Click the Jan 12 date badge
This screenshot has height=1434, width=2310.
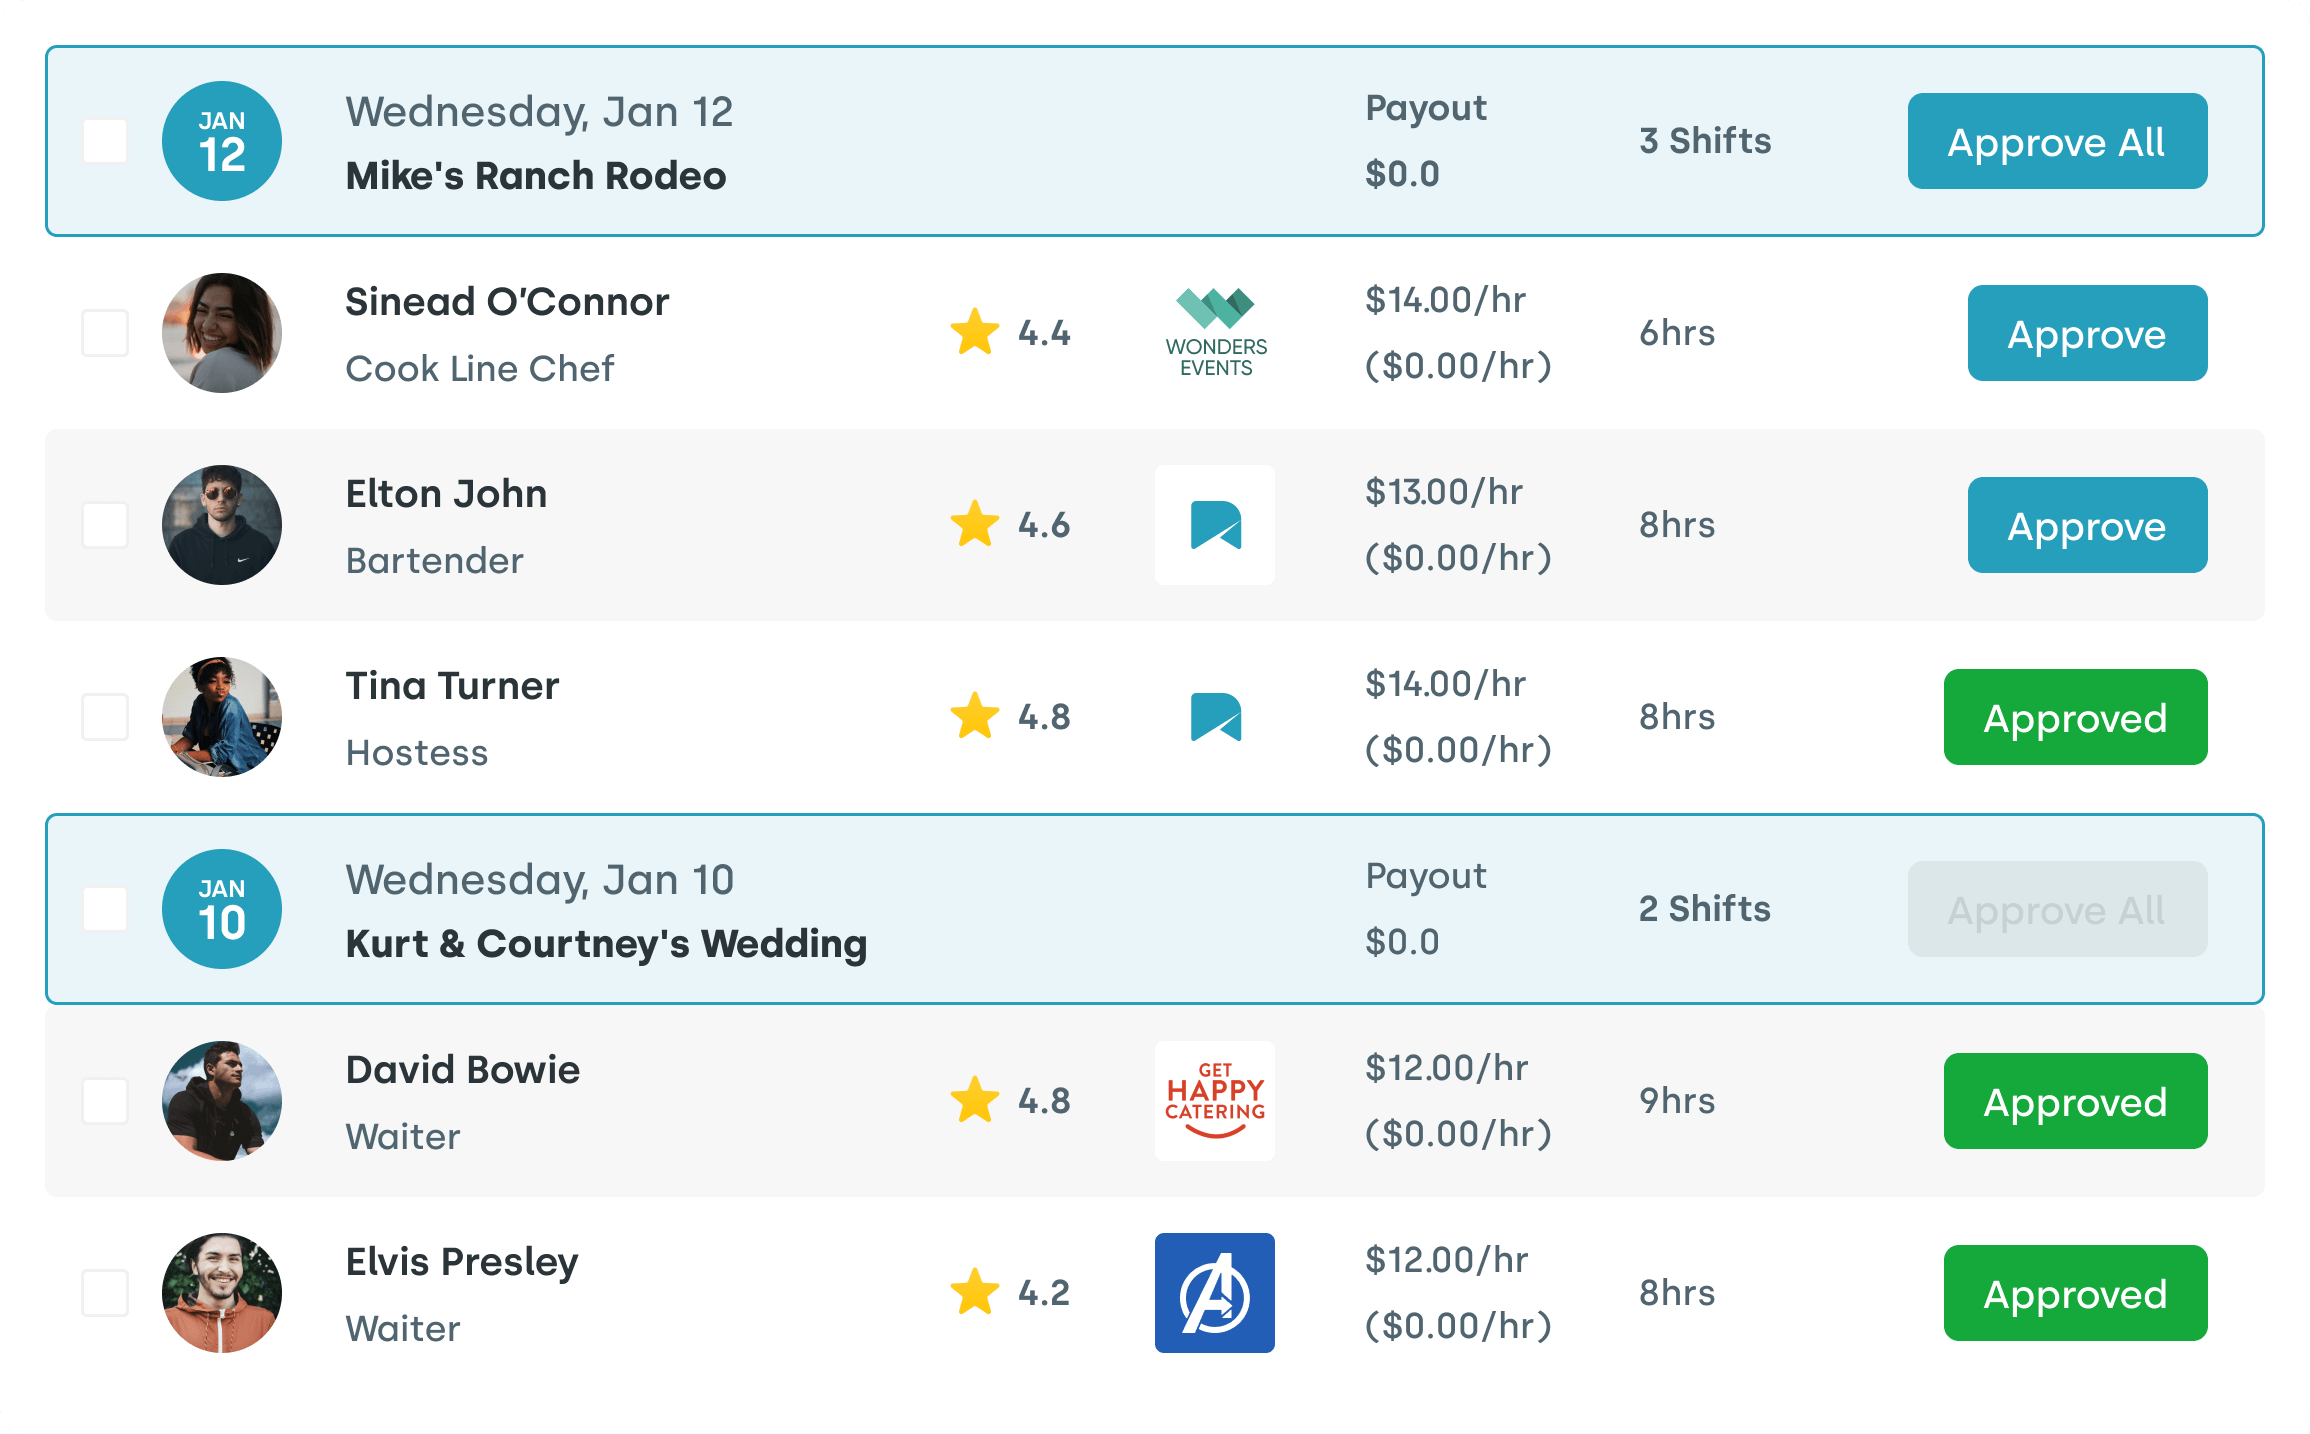coord(222,141)
